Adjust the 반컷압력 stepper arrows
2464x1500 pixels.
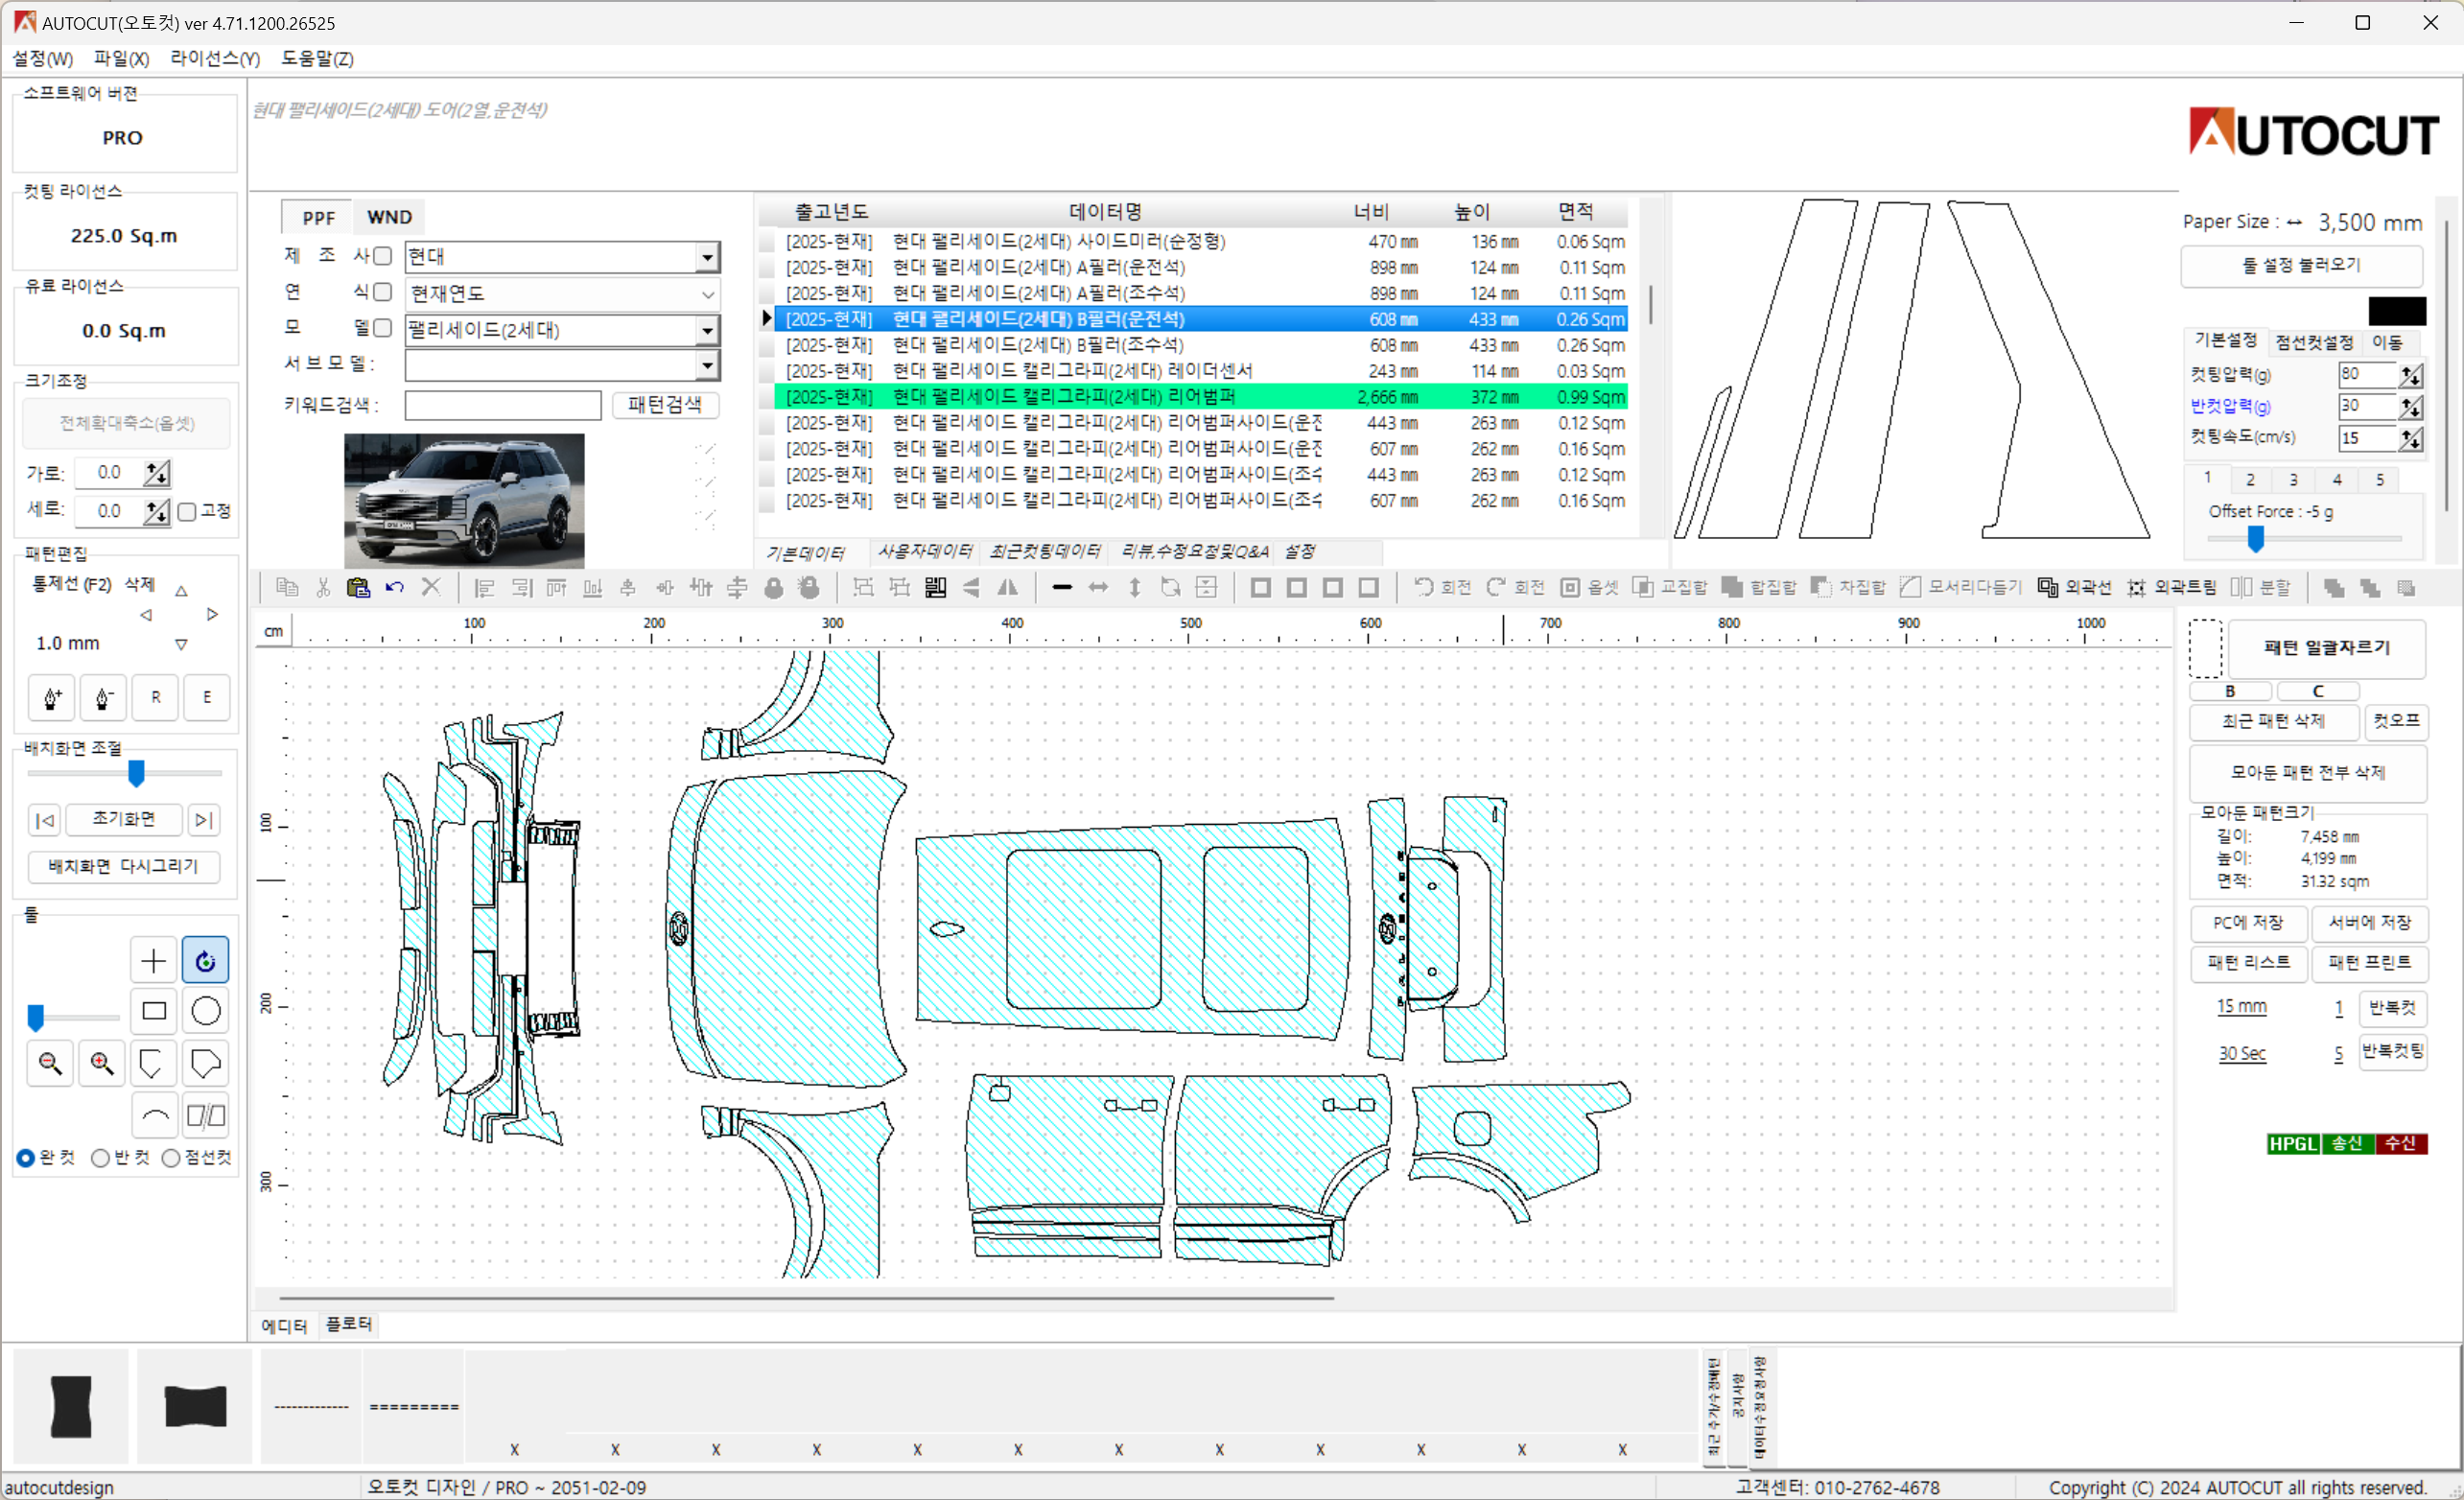pos(2411,407)
